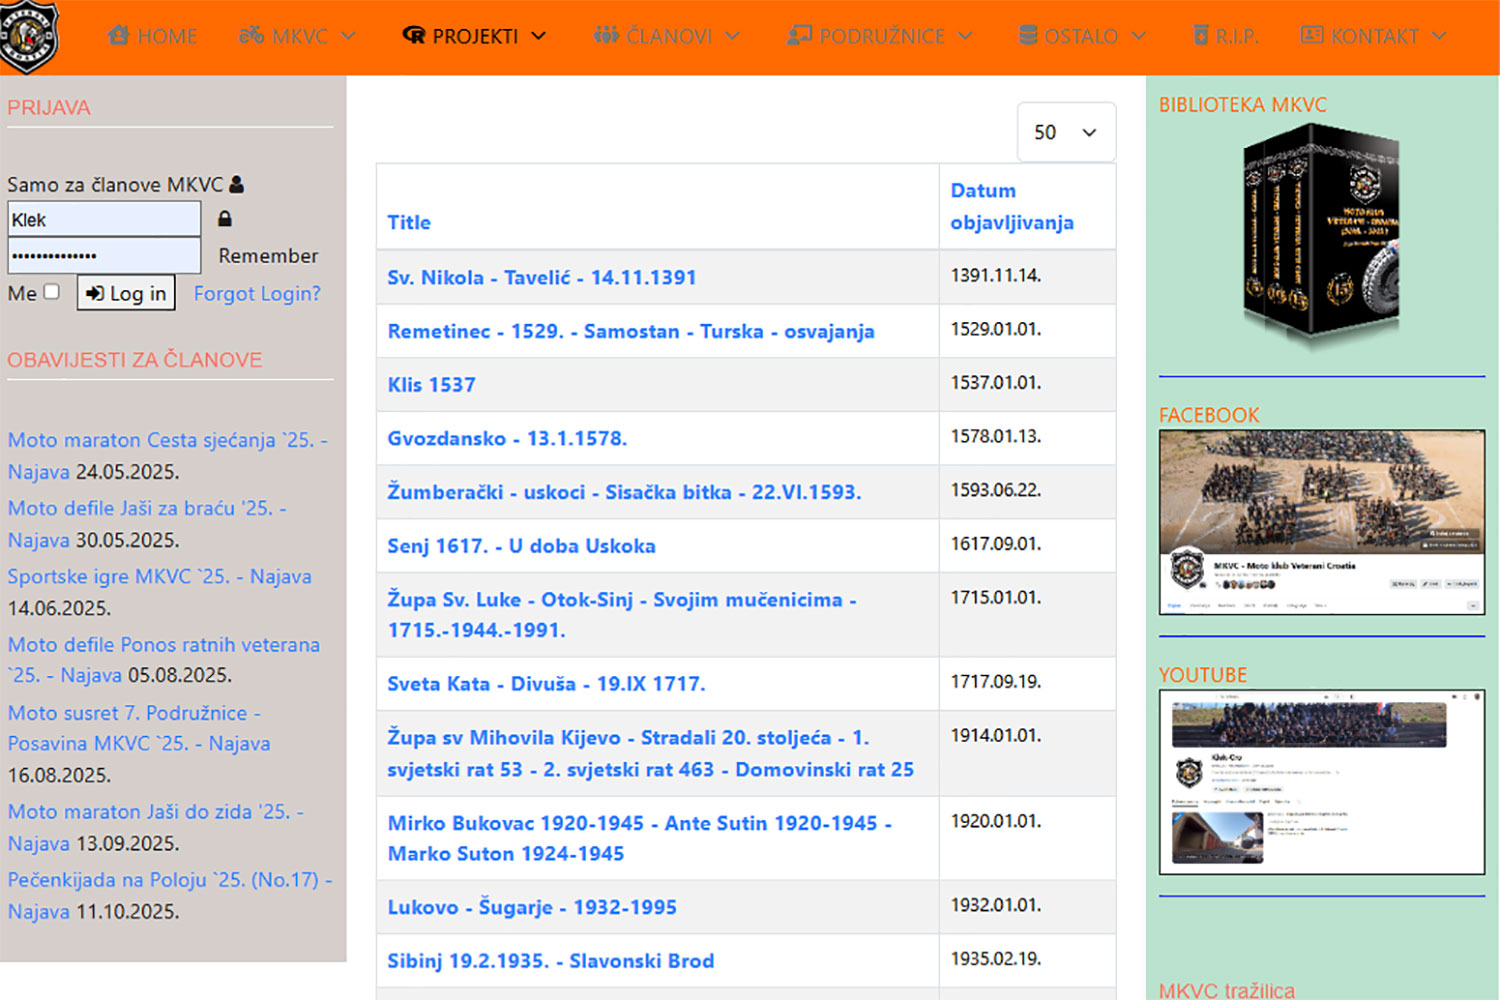This screenshot has height=1000, width=1500.
Task: Open the 50 items-per-page dropdown
Action: [x=1065, y=132]
